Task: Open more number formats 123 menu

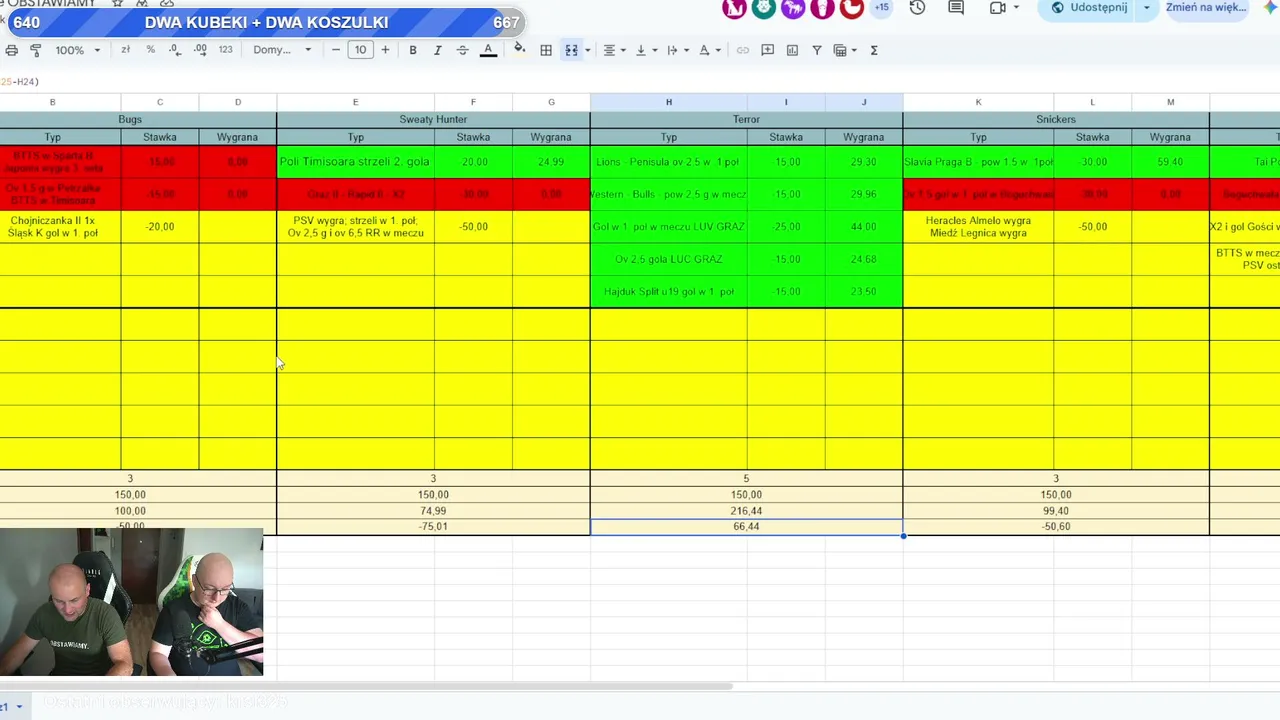Action: click(x=225, y=50)
